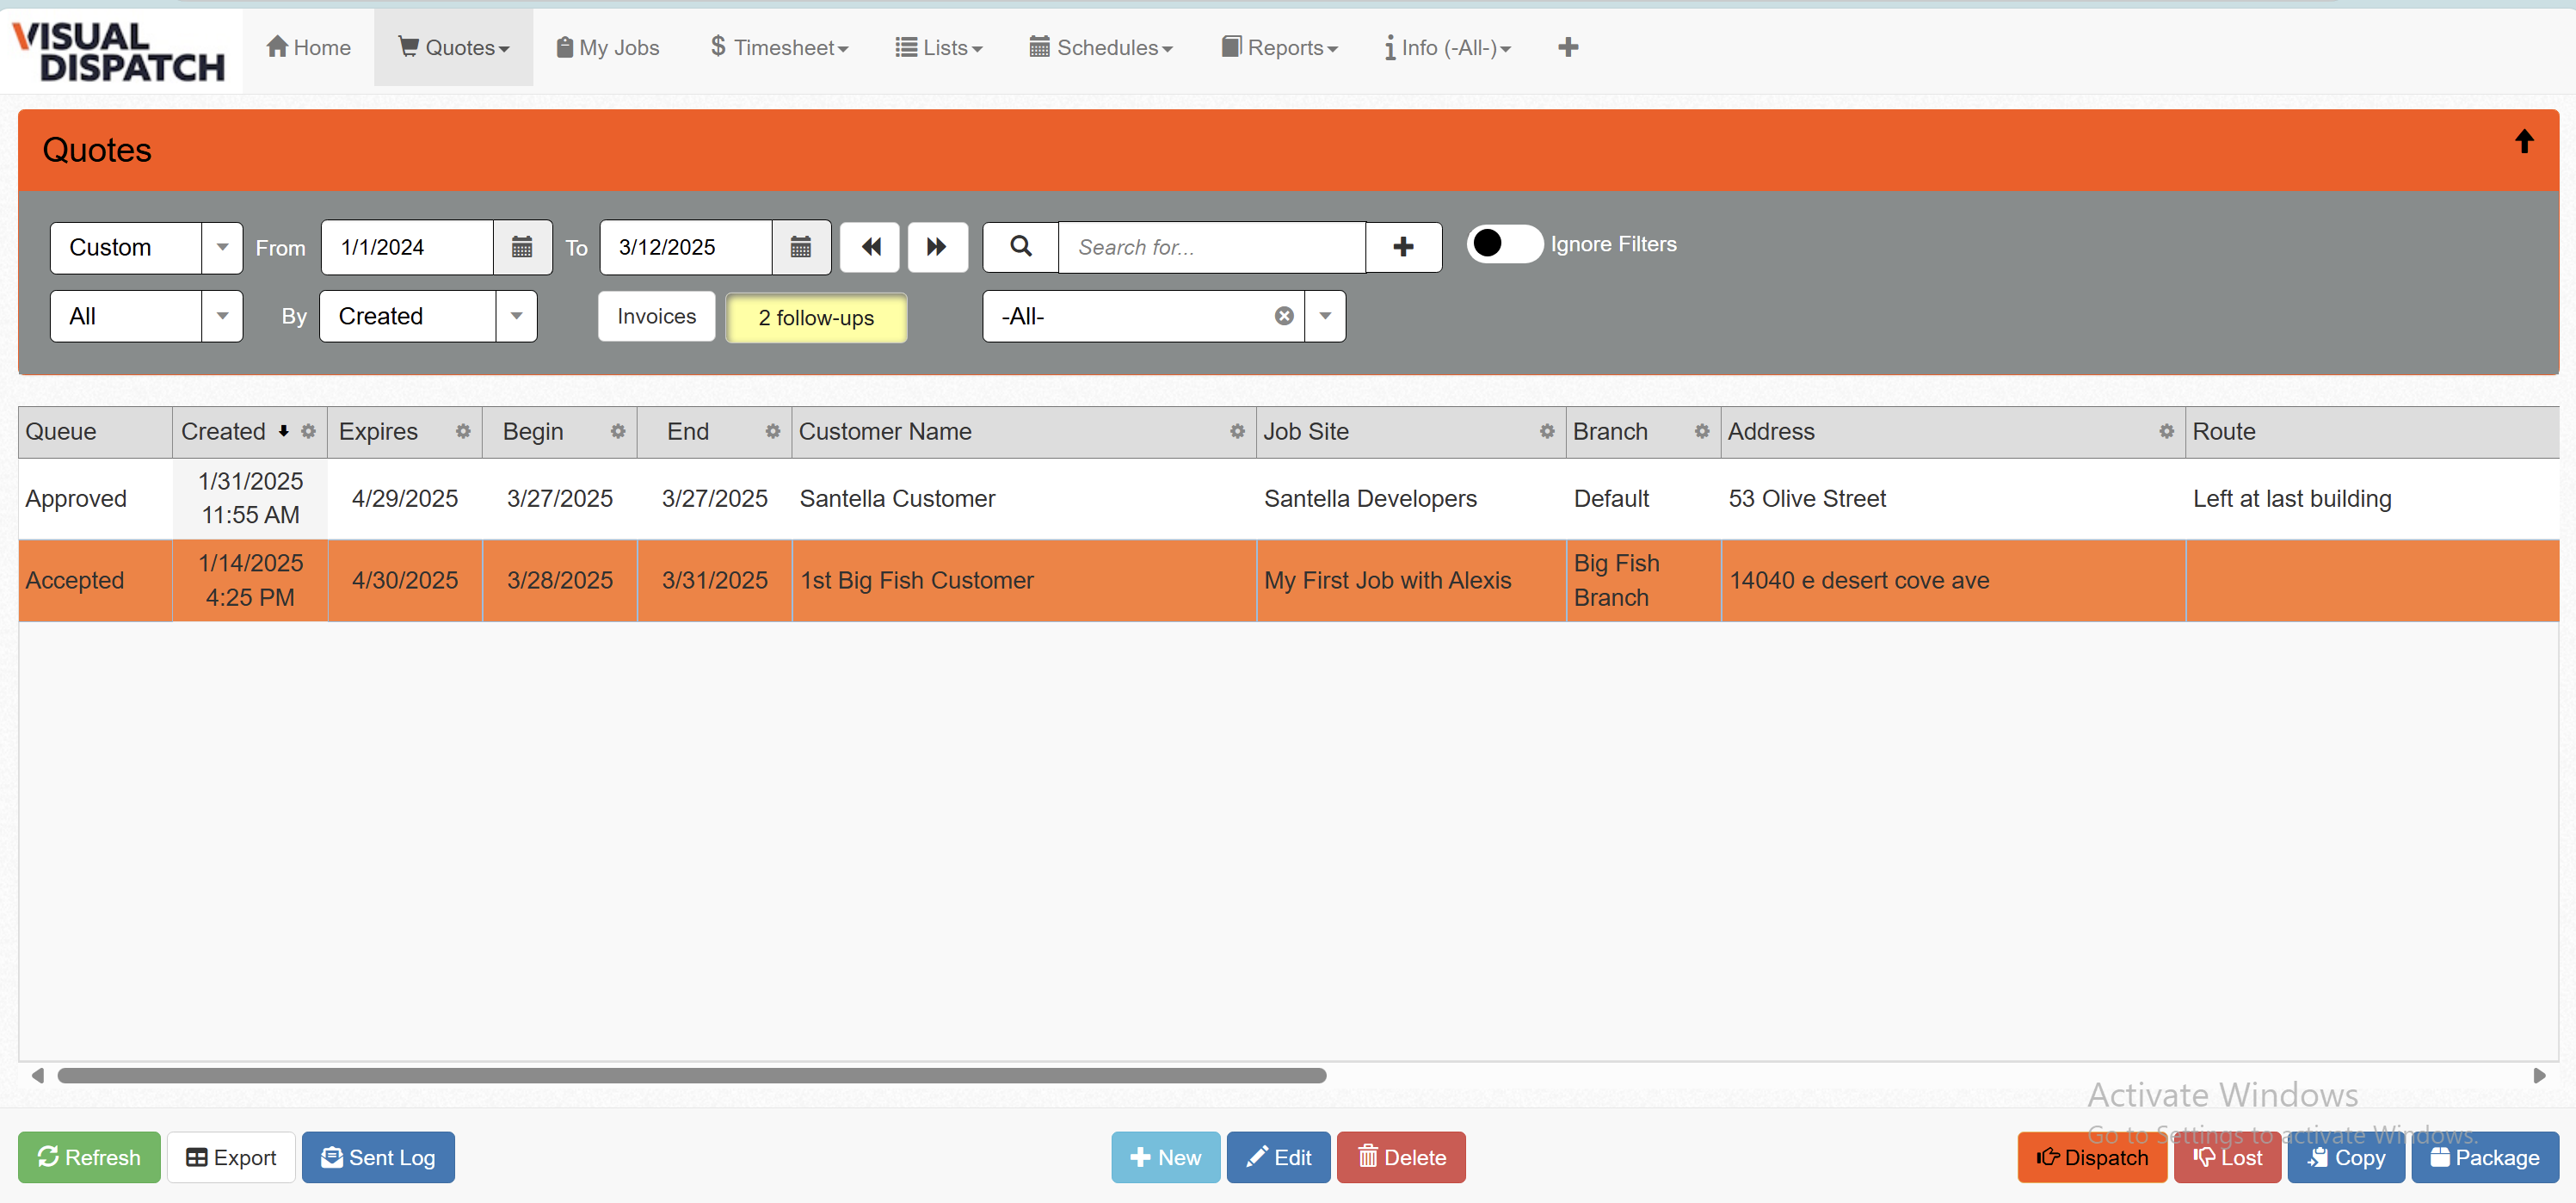Click the Edit button
The image size is (2576, 1203).
tap(1278, 1157)
